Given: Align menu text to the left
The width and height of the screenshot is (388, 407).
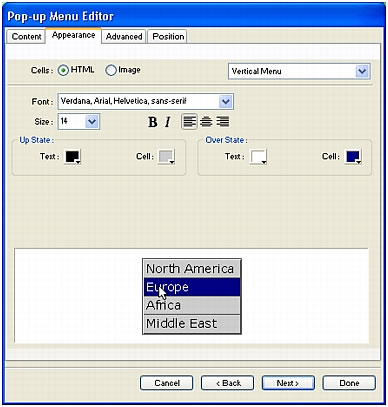Looking at the screenshot, I should click(189, 122).
